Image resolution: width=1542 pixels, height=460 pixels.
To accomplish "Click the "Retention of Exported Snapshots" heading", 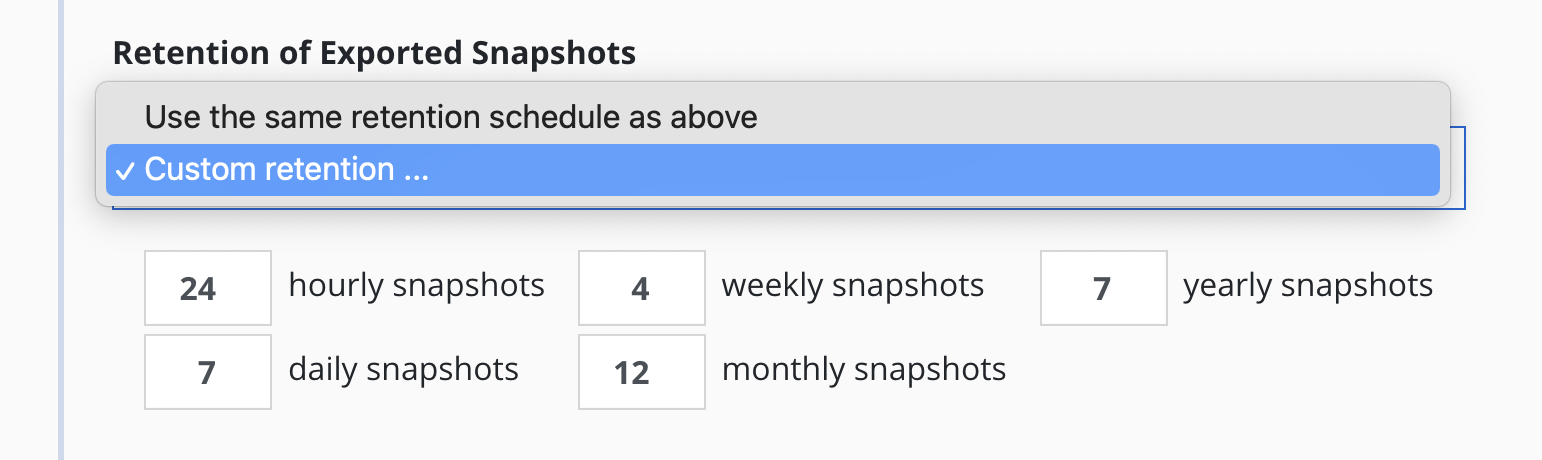I will (374, 53).
